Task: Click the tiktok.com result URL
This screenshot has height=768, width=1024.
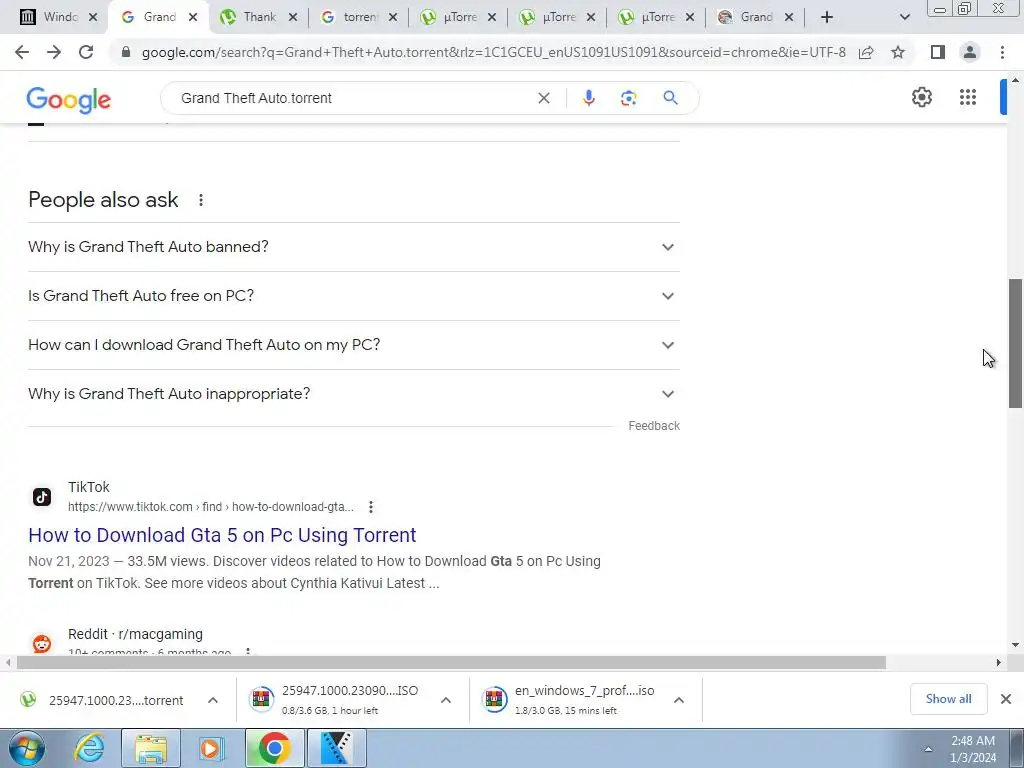Action: click(x=210, y=507)
